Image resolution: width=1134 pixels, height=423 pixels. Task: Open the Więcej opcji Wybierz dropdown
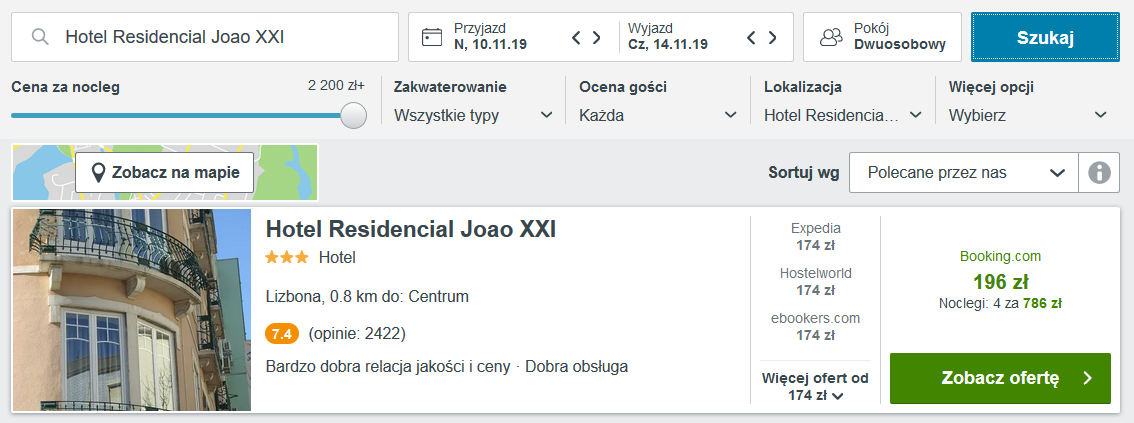[1028, 115]
